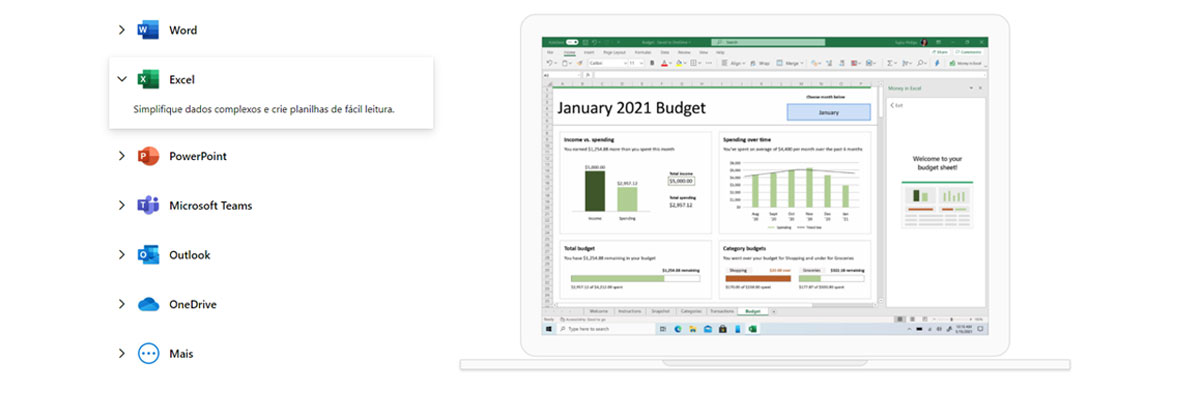
Task: Expand the Word section chevron
Action: 121,31
